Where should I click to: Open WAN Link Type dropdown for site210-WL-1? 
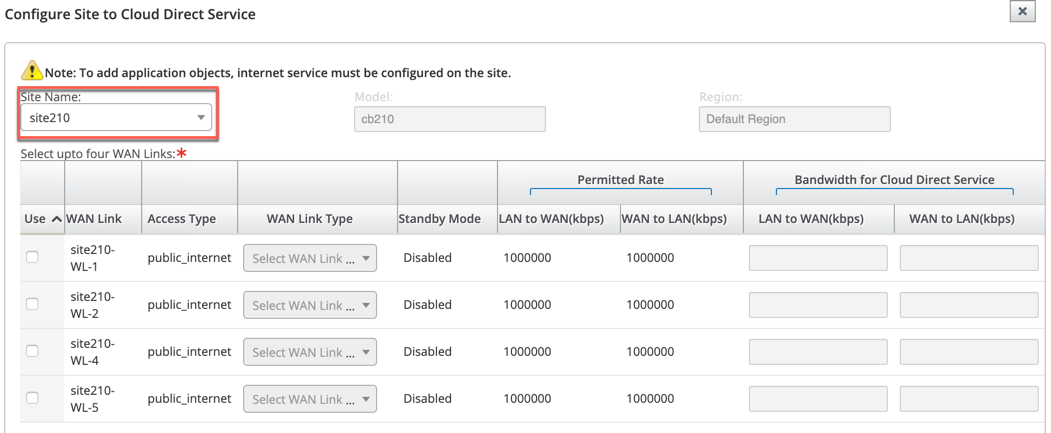[310, 258]
